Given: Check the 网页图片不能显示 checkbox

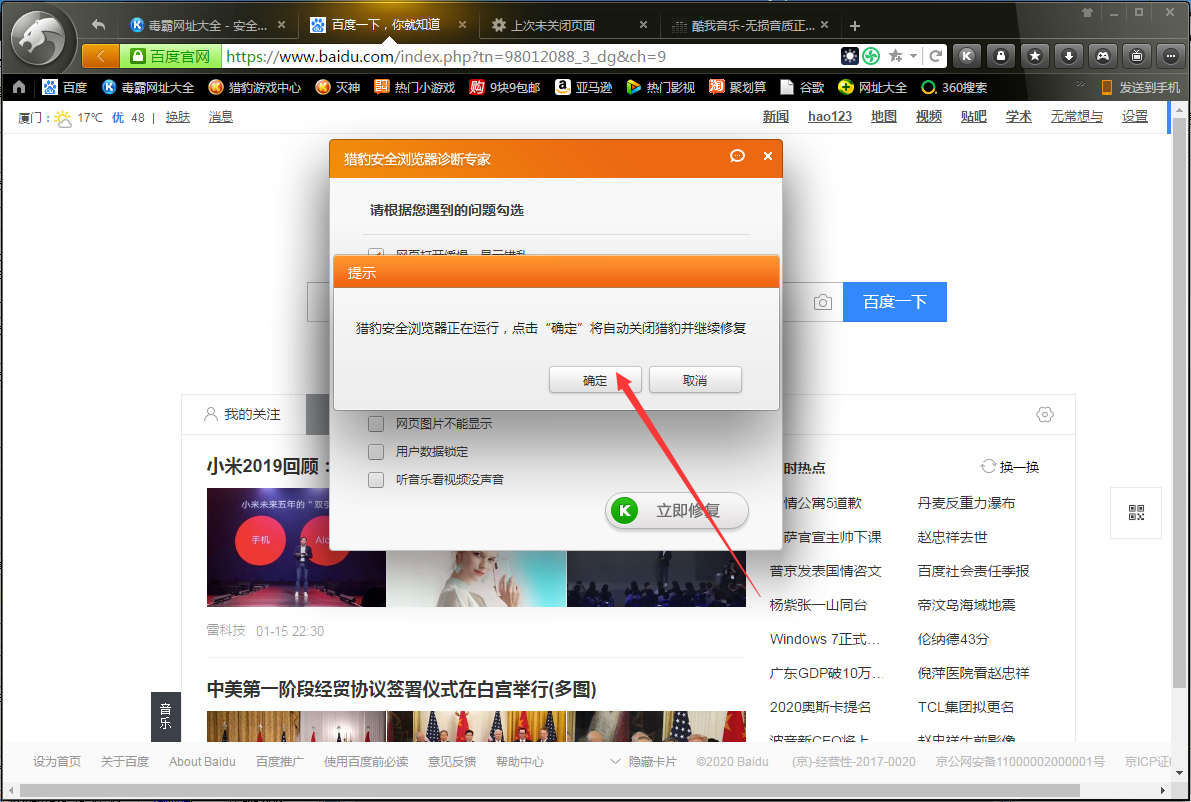Looking at the screenshot, I should point(376,423).
